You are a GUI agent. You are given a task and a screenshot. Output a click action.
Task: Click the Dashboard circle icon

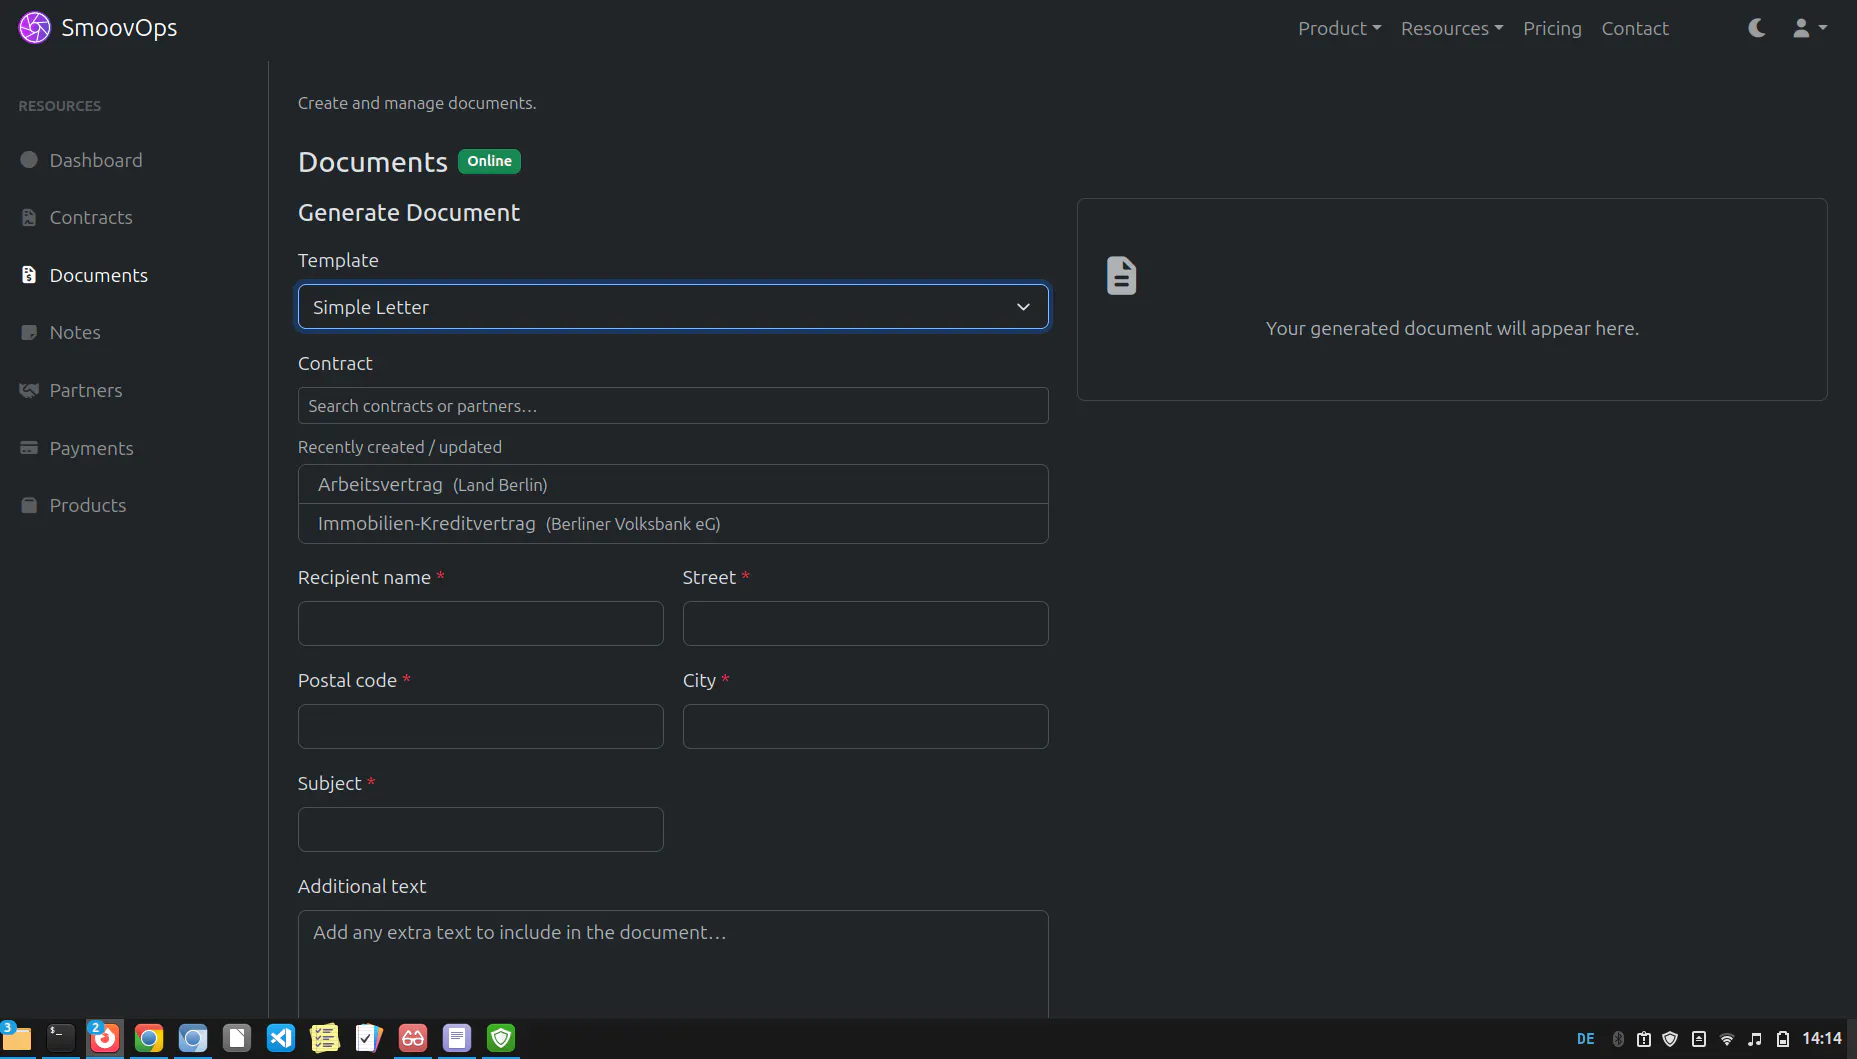[x=29, y=160]
